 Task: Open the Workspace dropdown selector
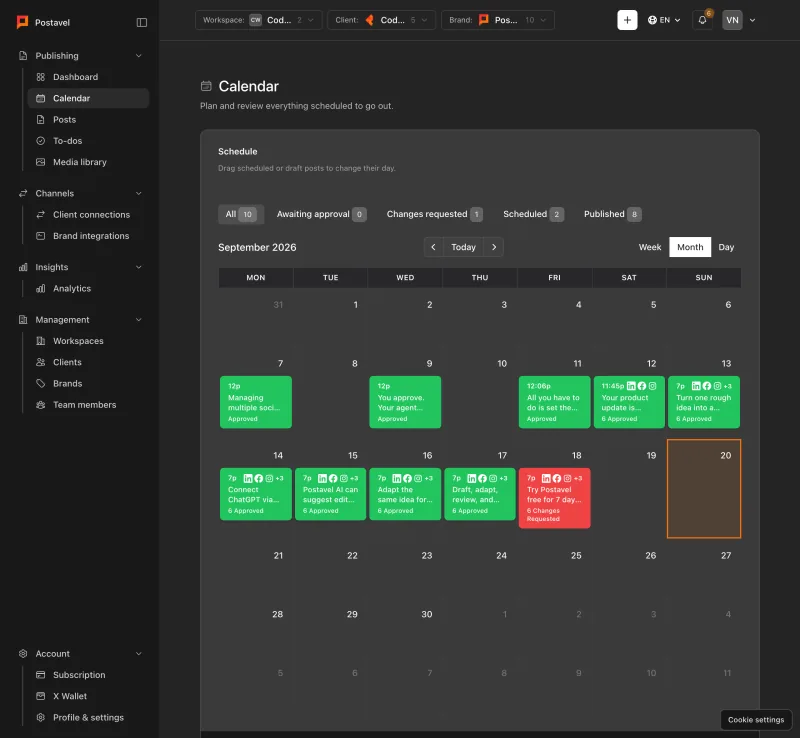tap(259, 20)
